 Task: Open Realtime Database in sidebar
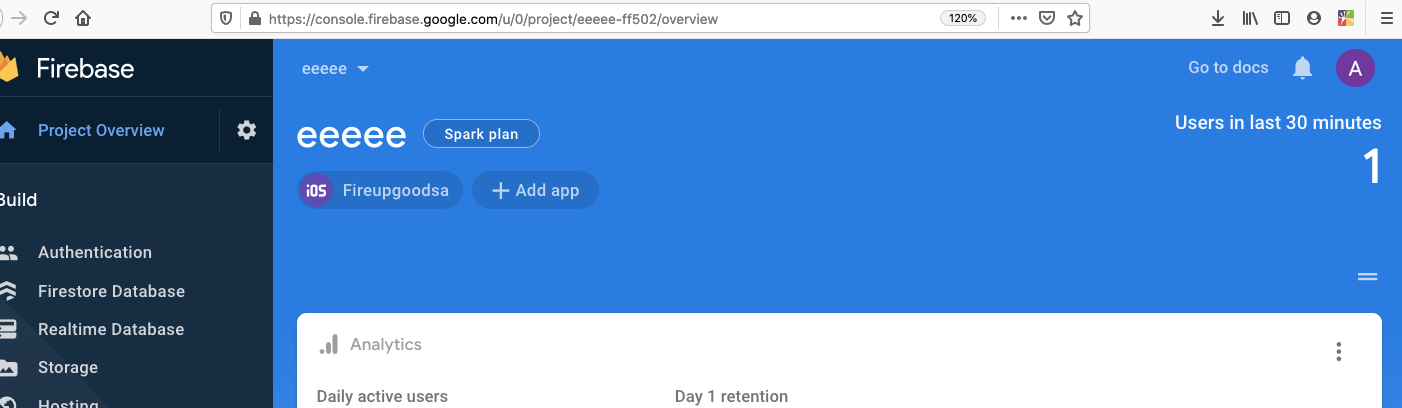pyautogui.click(x=111, y=329)
